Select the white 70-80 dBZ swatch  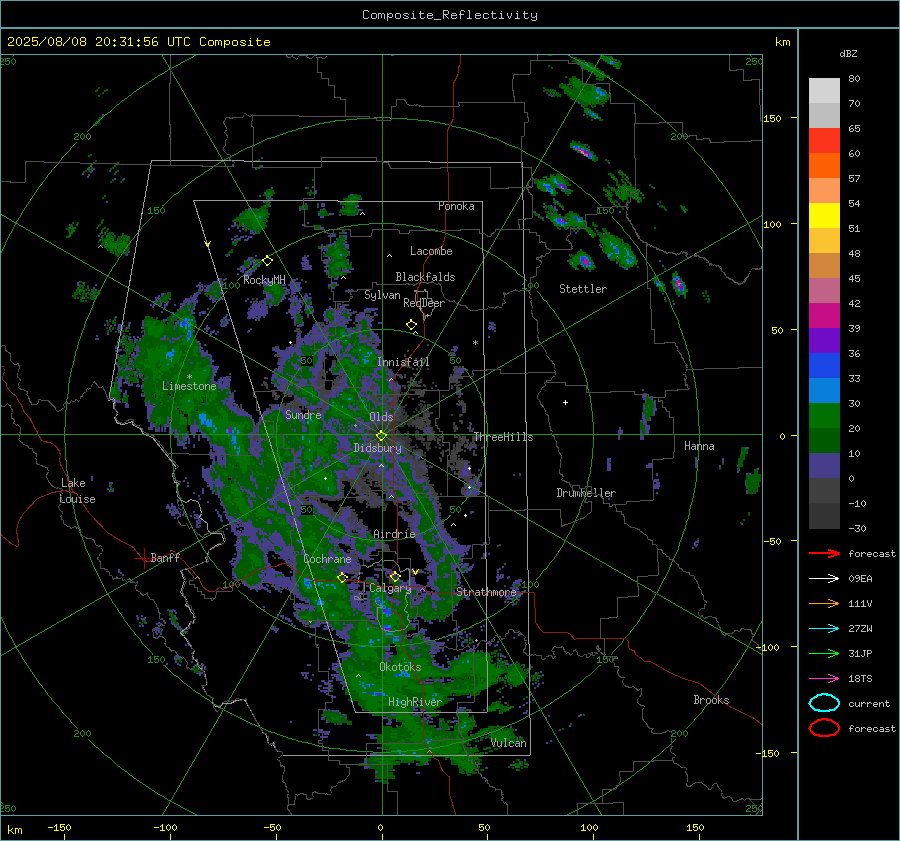[824, 91]
